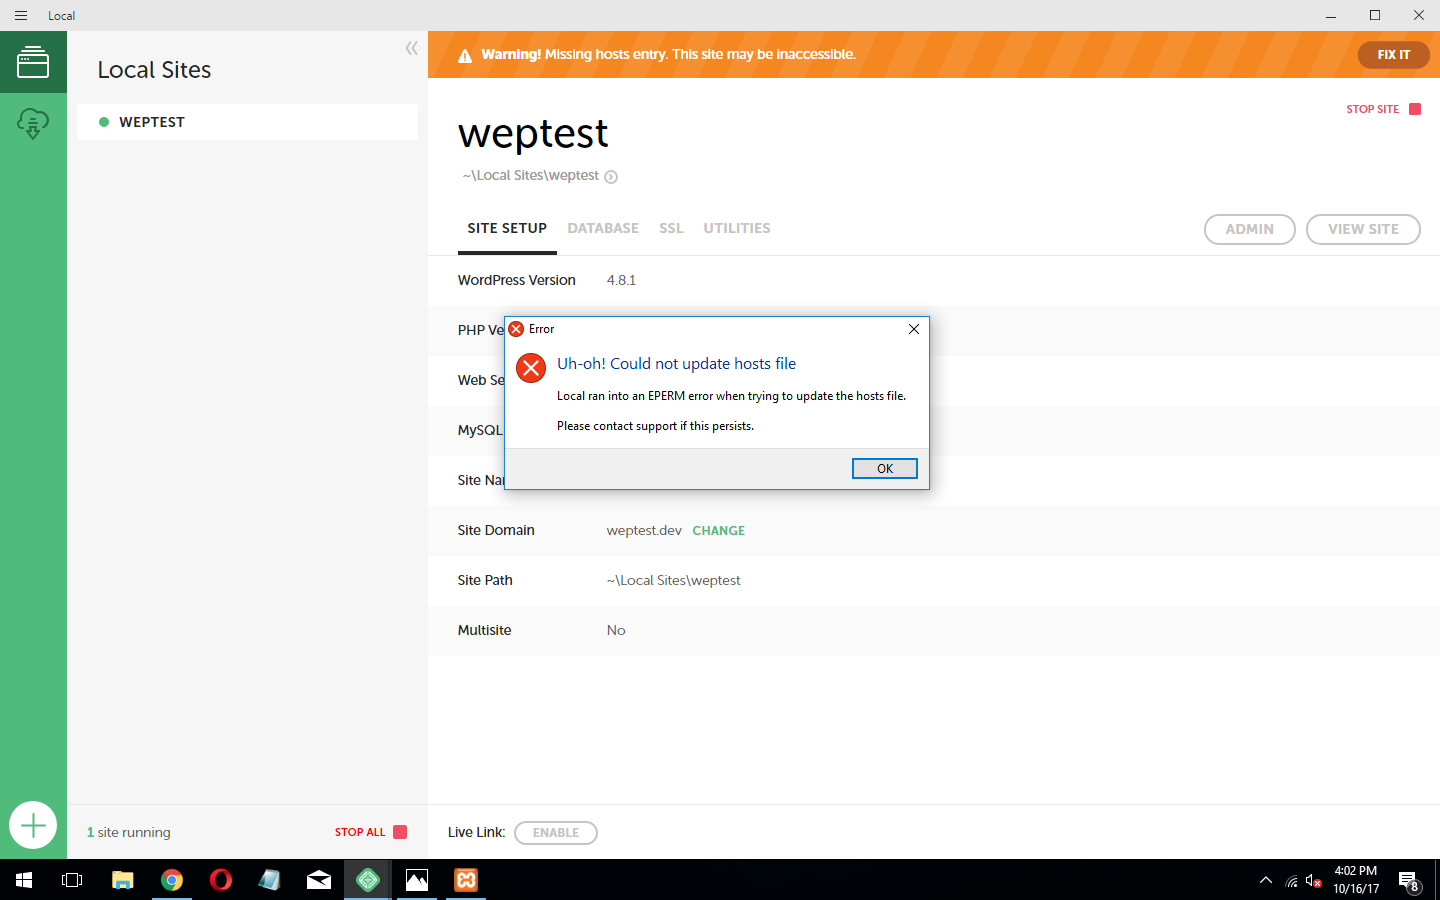Click the red Stop All square icon

pyautogui.click(x=400, y=832)
